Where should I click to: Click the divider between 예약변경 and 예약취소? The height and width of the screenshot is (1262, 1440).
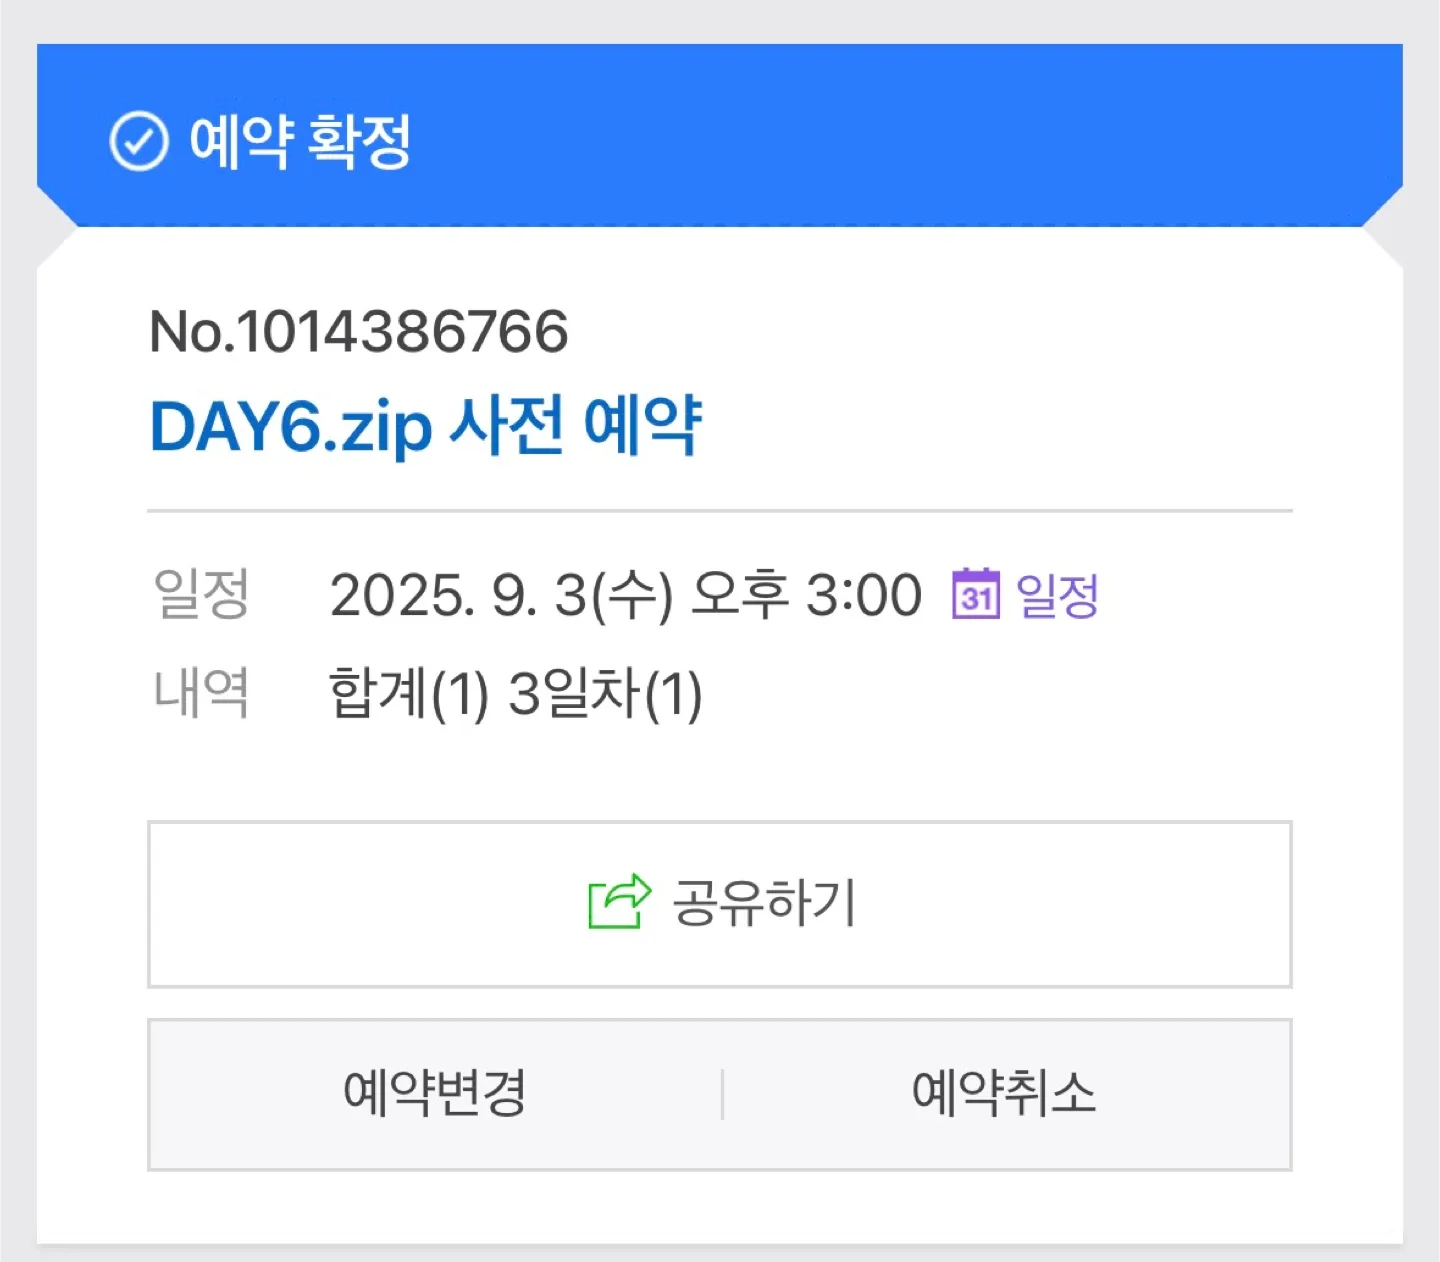722,1094
